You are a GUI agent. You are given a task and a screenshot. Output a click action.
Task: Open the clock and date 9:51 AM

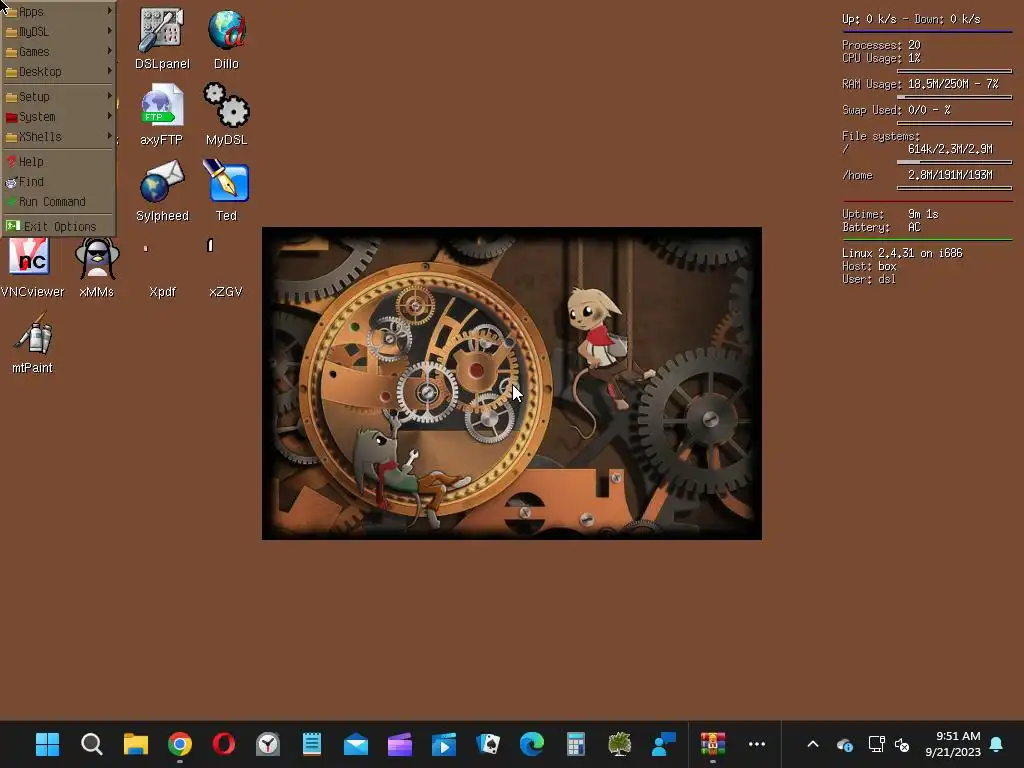[x=953, y=744]
